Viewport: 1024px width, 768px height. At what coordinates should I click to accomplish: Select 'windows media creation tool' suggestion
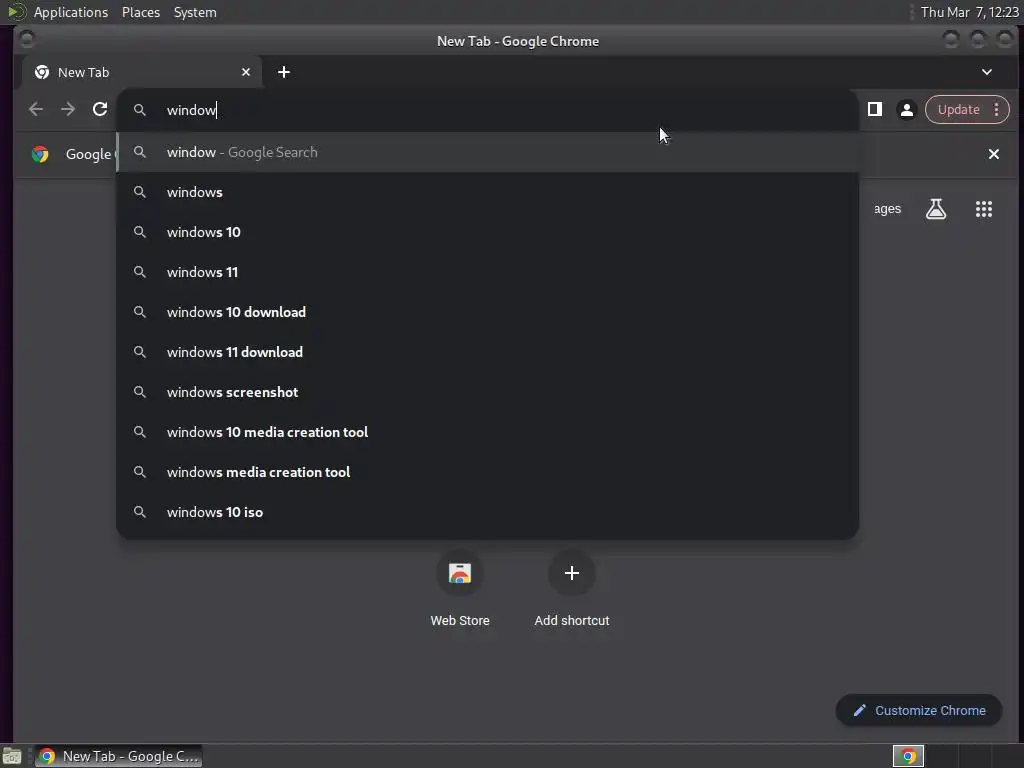click(x=487, y=472)
